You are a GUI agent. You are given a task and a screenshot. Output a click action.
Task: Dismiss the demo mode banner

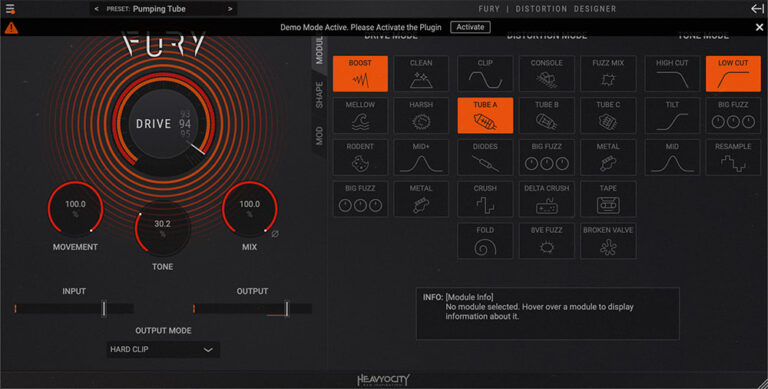759,27
